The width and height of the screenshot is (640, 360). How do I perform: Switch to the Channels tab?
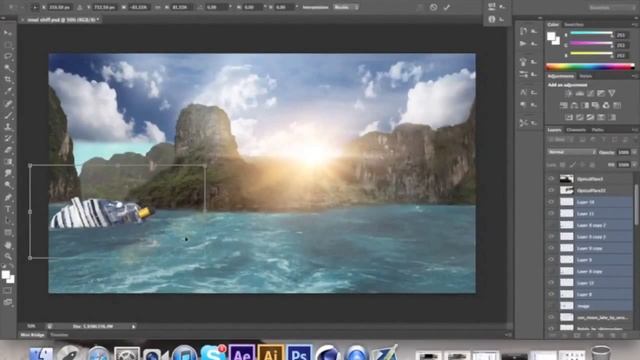(576, 130)
